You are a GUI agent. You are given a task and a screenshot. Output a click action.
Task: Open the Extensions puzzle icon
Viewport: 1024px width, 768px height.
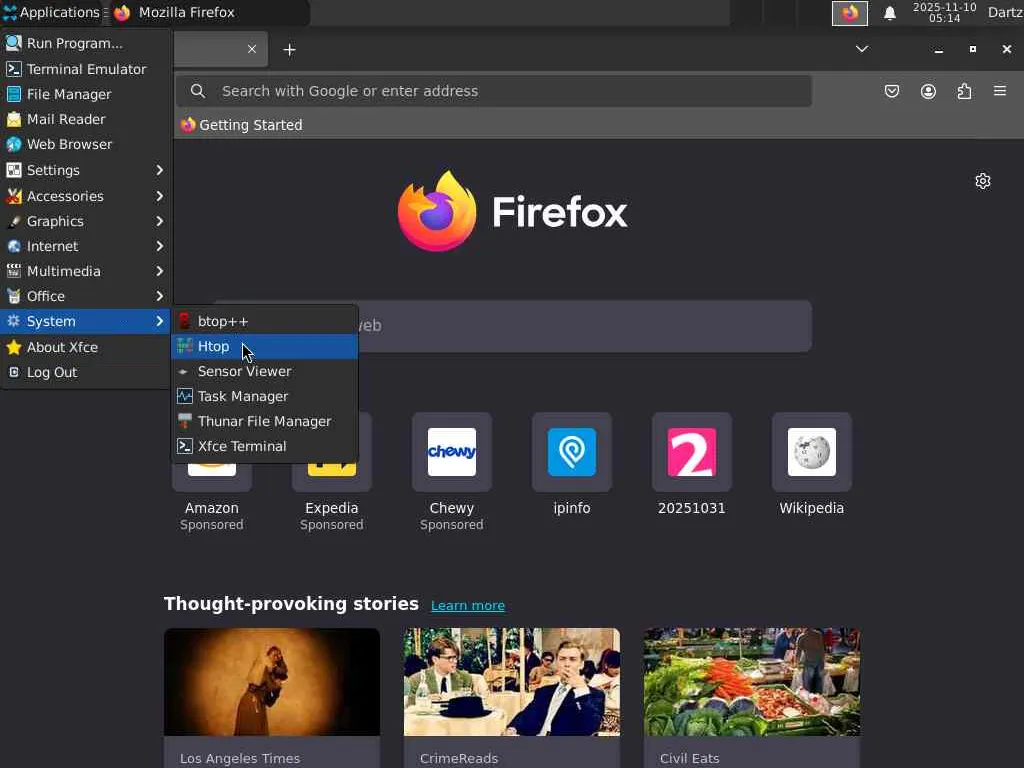pyautogui.click(x=964, y=91)
